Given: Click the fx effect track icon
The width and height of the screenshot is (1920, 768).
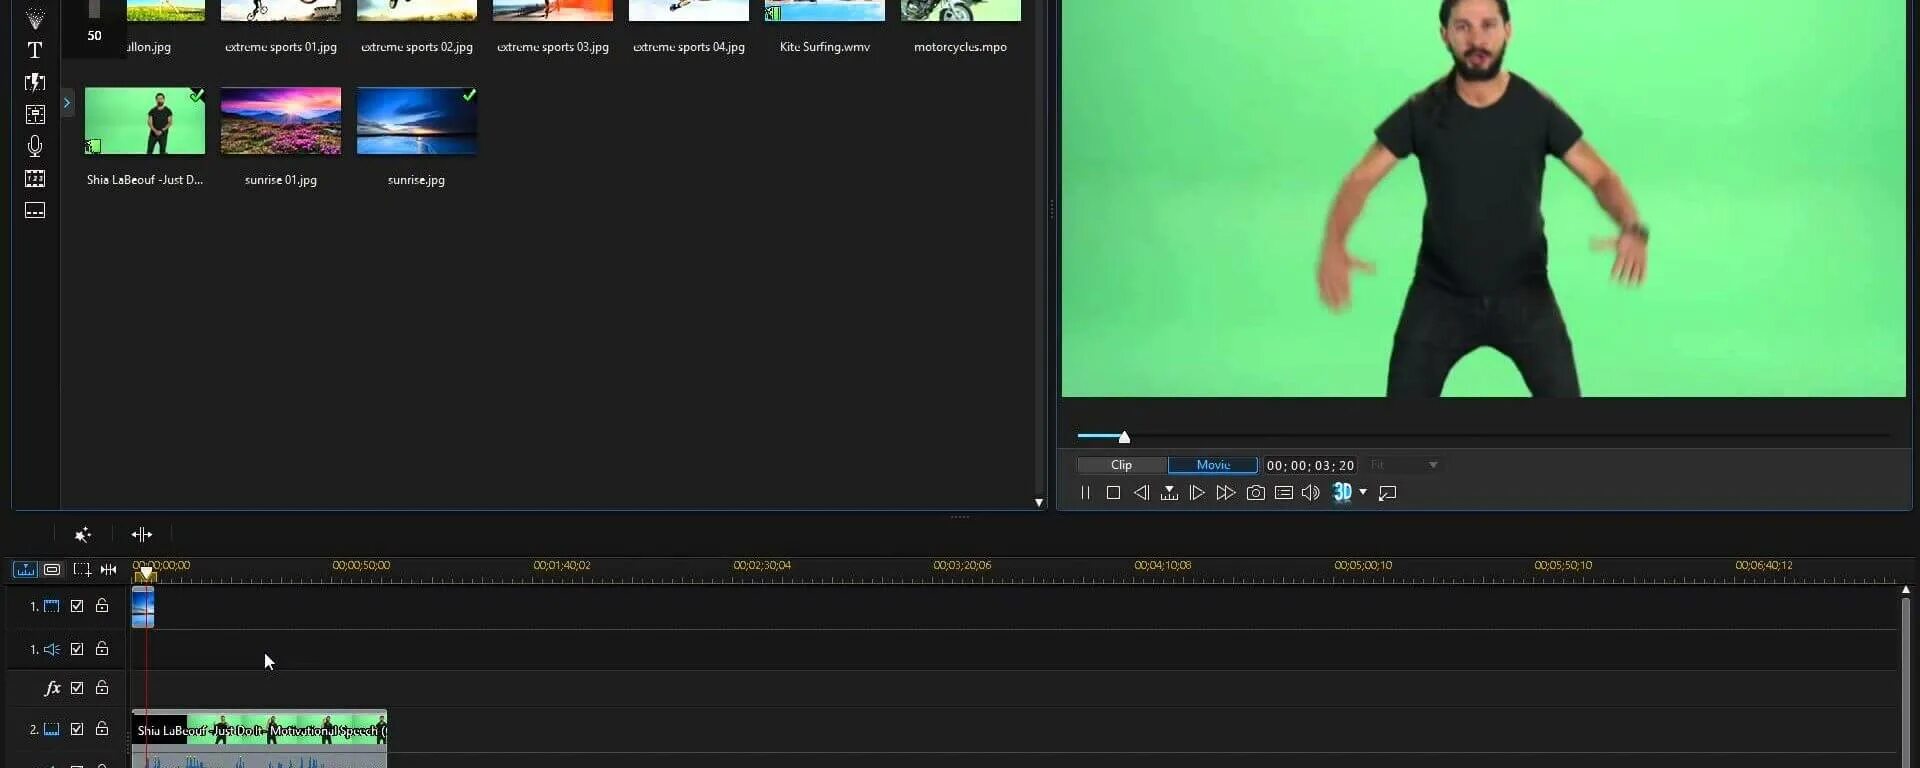Looking at the screenshot, I should [x=52, y=688].
